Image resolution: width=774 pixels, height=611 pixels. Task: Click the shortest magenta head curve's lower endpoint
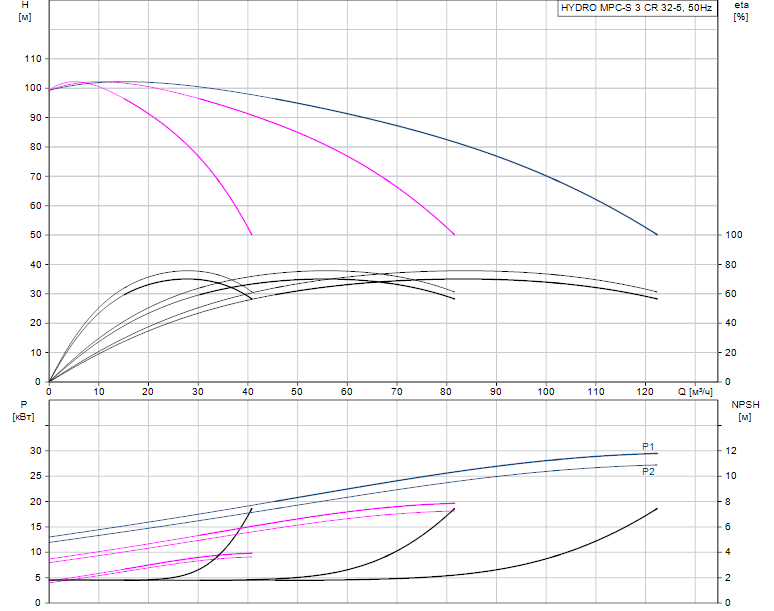click(251, 234)
